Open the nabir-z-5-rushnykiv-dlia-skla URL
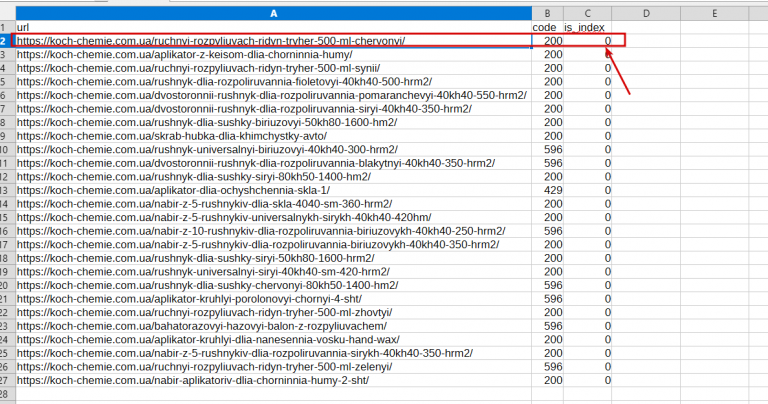This screenshot has height=404, width=768. [204, 204]
